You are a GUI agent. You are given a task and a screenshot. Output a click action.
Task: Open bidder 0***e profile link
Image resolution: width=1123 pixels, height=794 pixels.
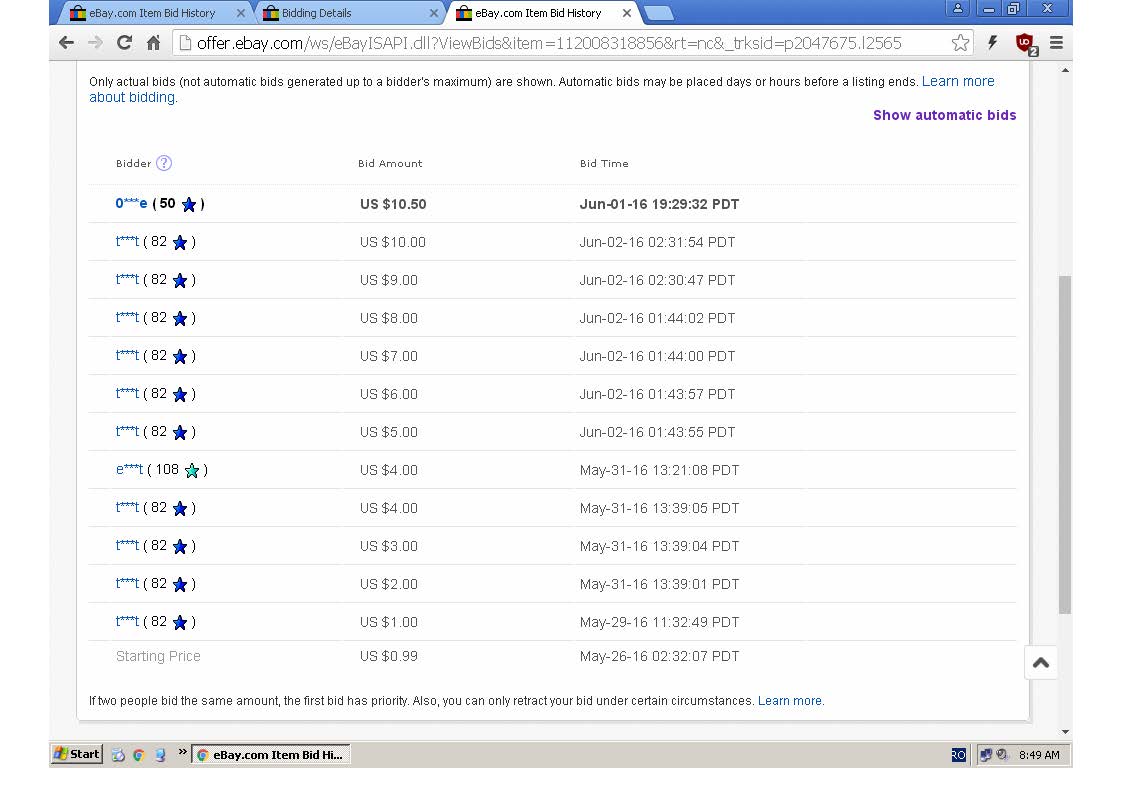pyautogui.click(x=131, y=203)
